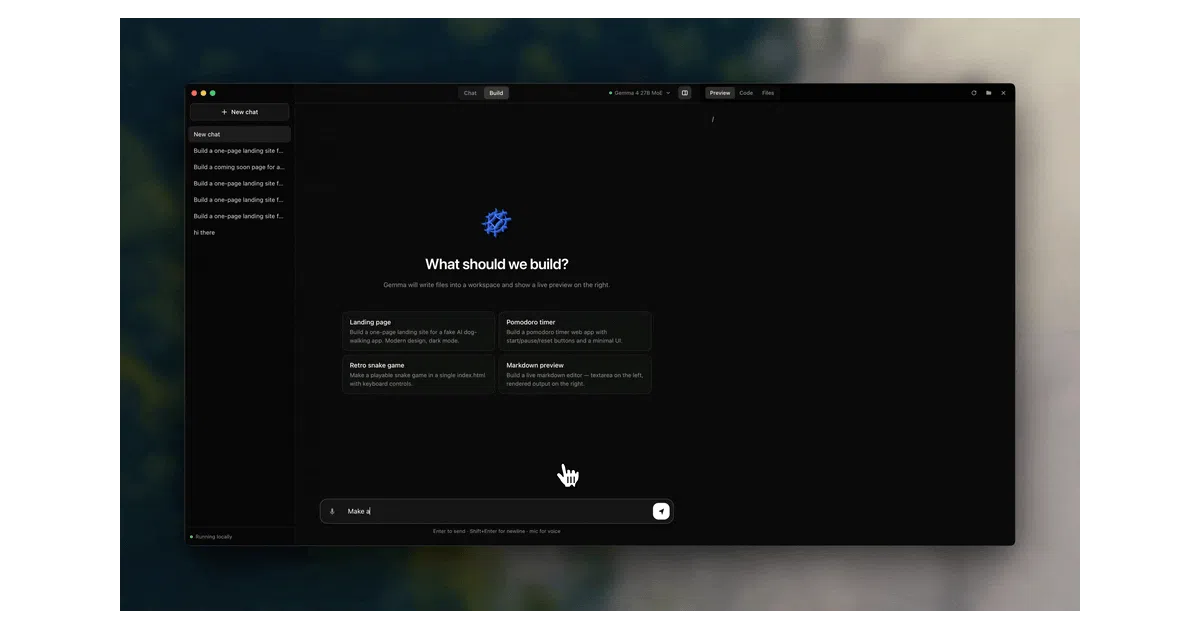Select the Files tab
This screenshot has height=630, width=1200.
[768, 93]
